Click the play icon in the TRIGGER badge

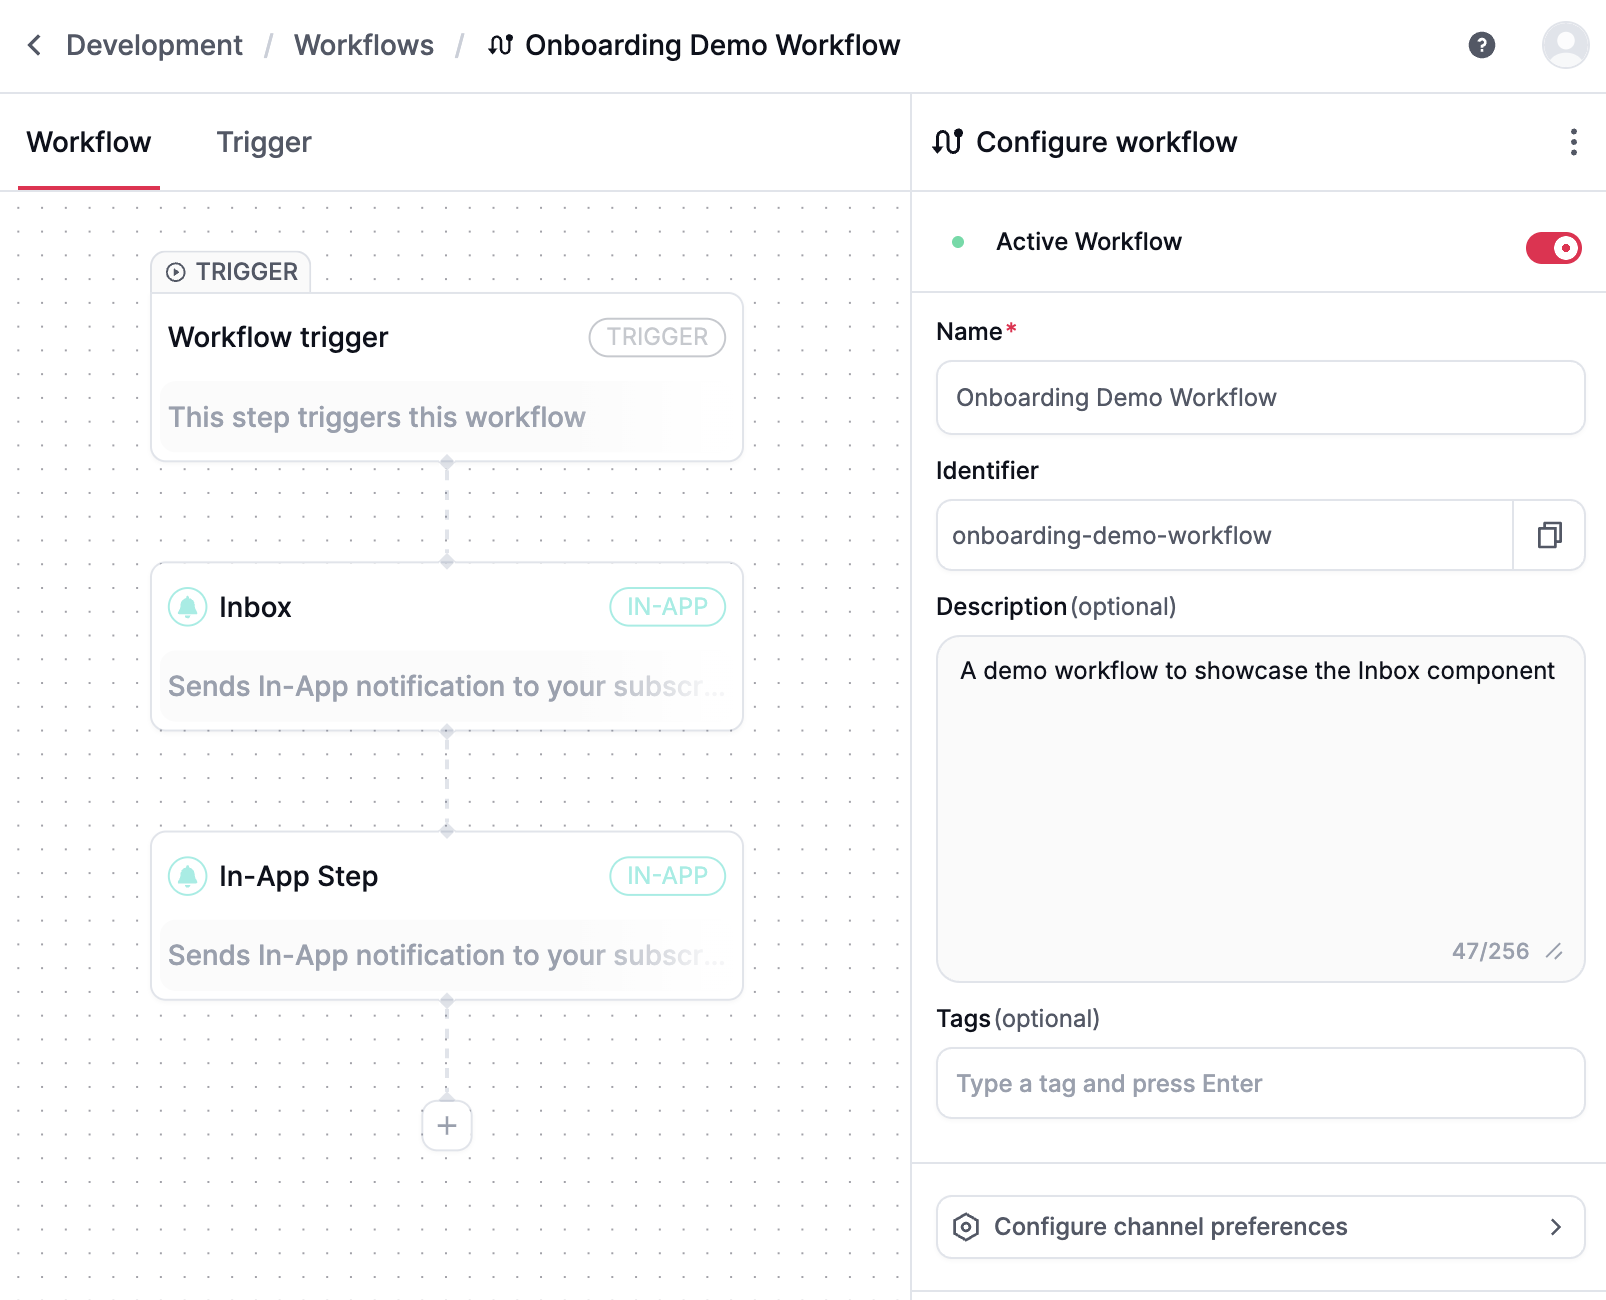[176, 271]
